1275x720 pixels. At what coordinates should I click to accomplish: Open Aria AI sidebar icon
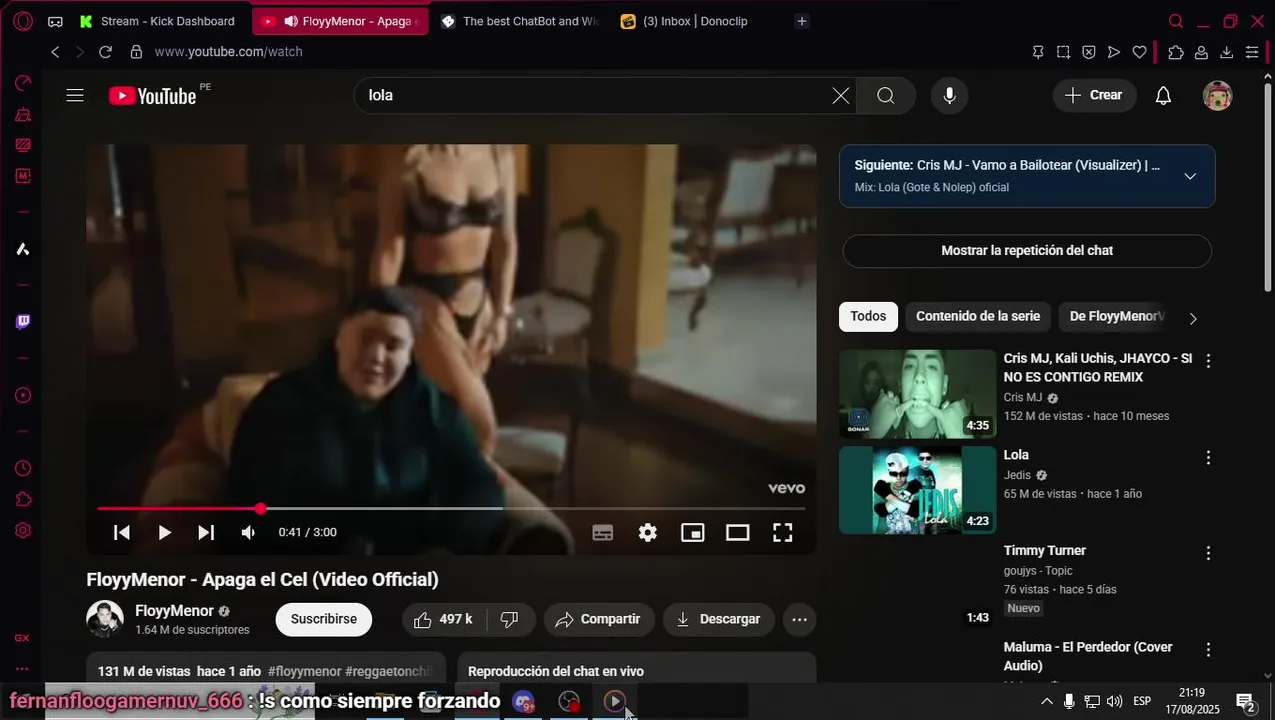(x=22, y=249)
